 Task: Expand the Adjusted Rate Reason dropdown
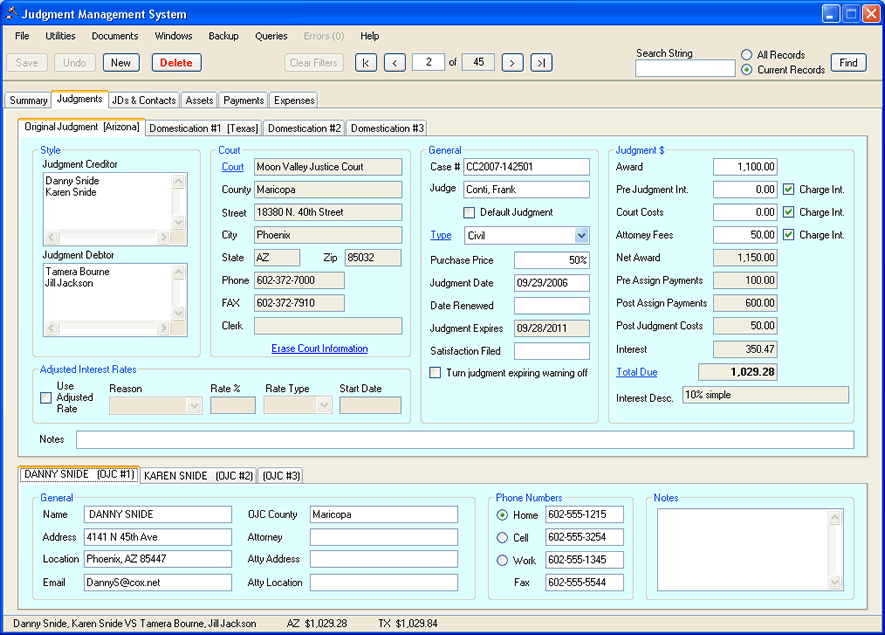tap(194, 406)
